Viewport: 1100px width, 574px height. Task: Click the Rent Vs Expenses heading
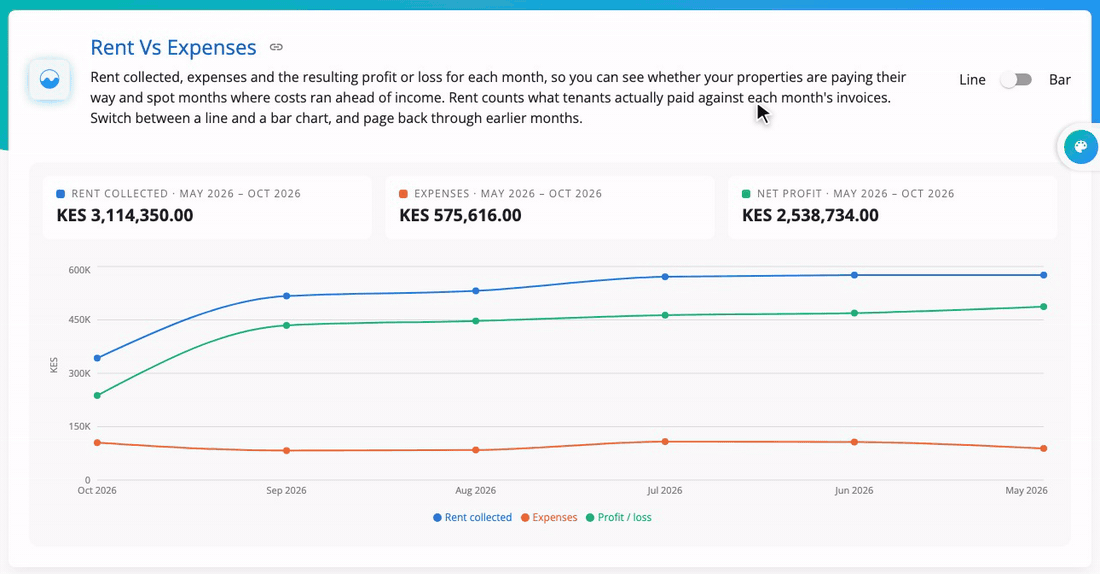(x=173, y=47)
